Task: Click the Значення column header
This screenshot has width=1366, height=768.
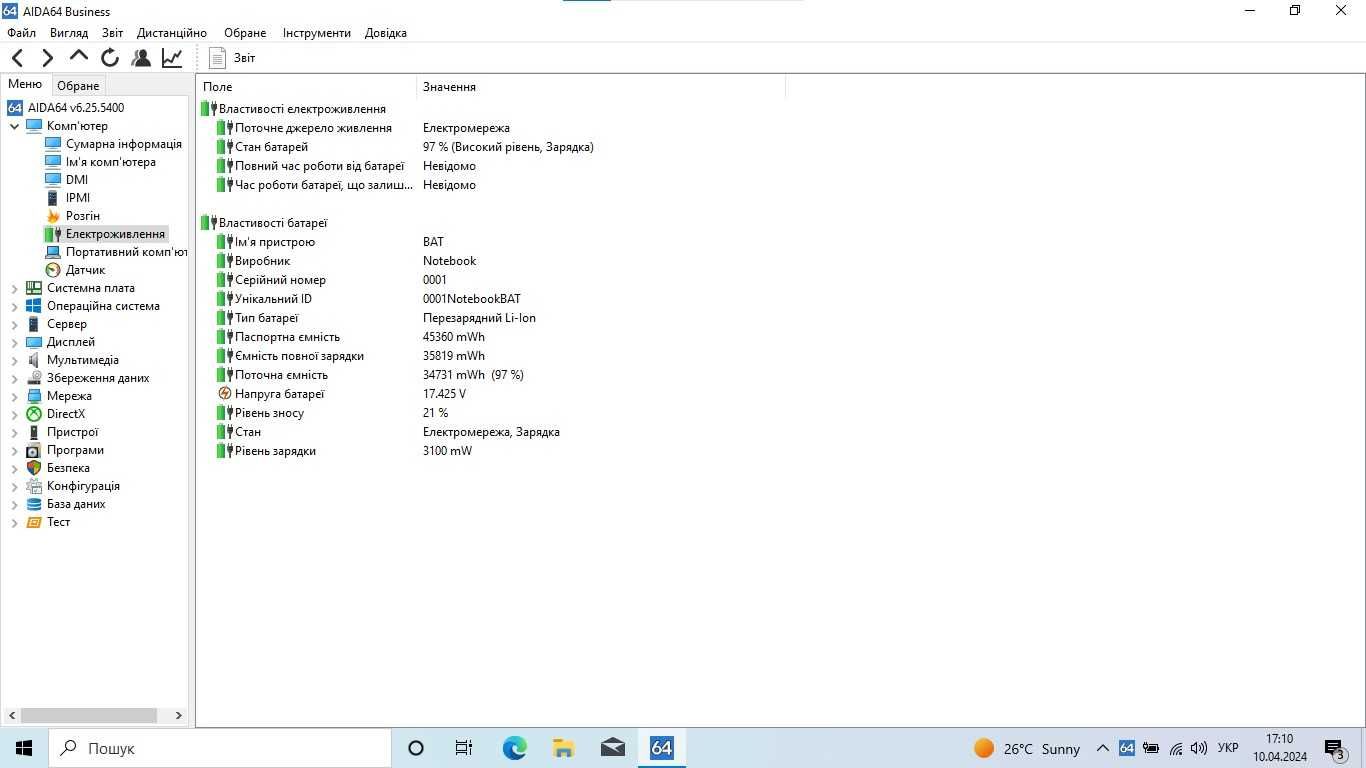Action: [x=601, y=87]
